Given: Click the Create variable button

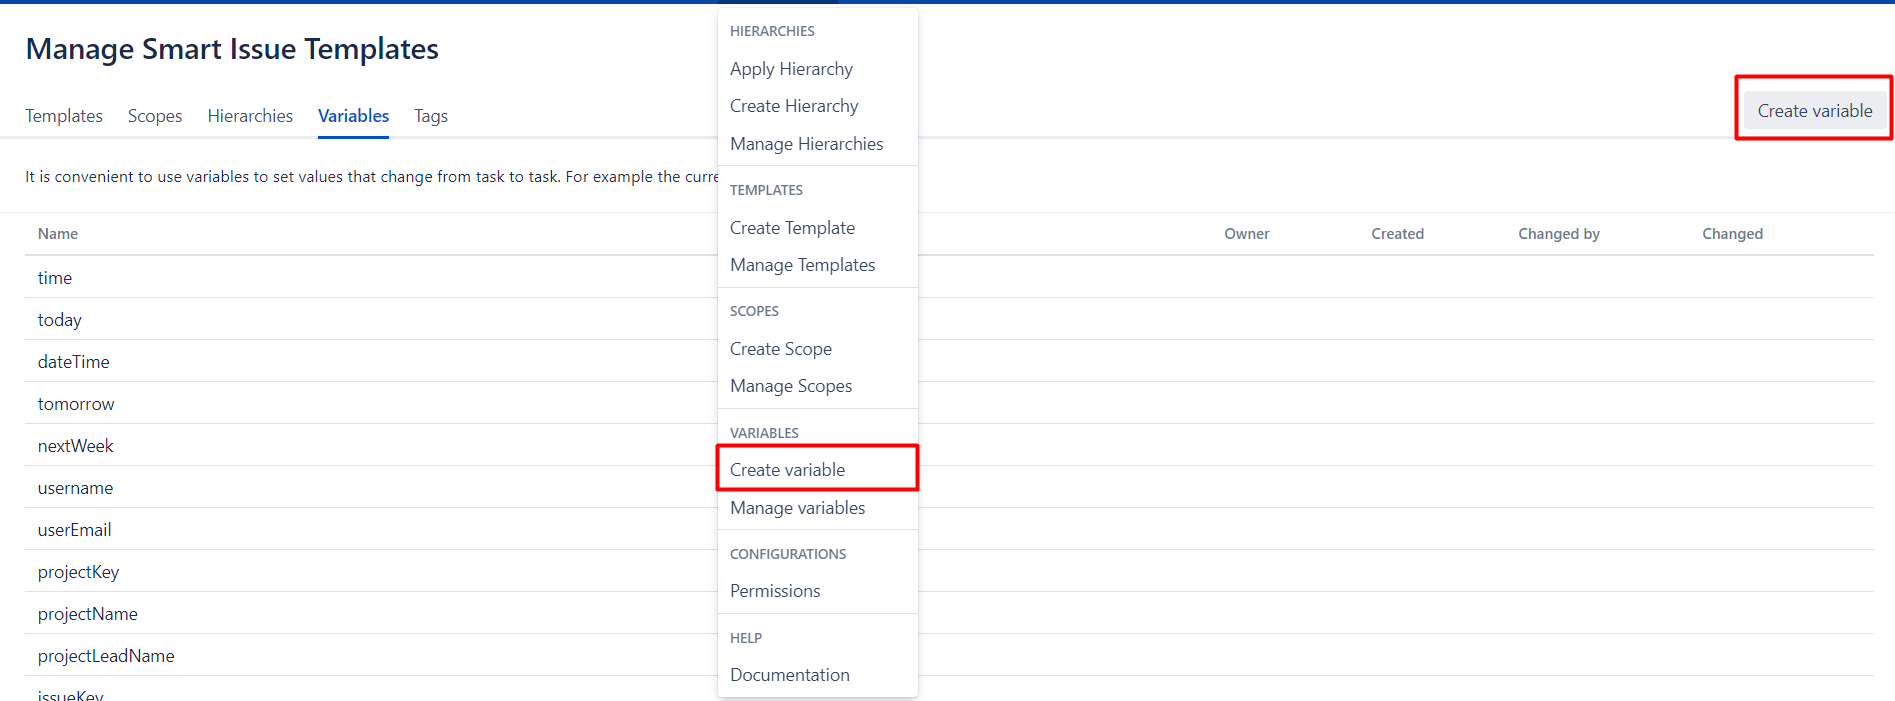Looking at the screenshot, I should (x=1814, y=111).
